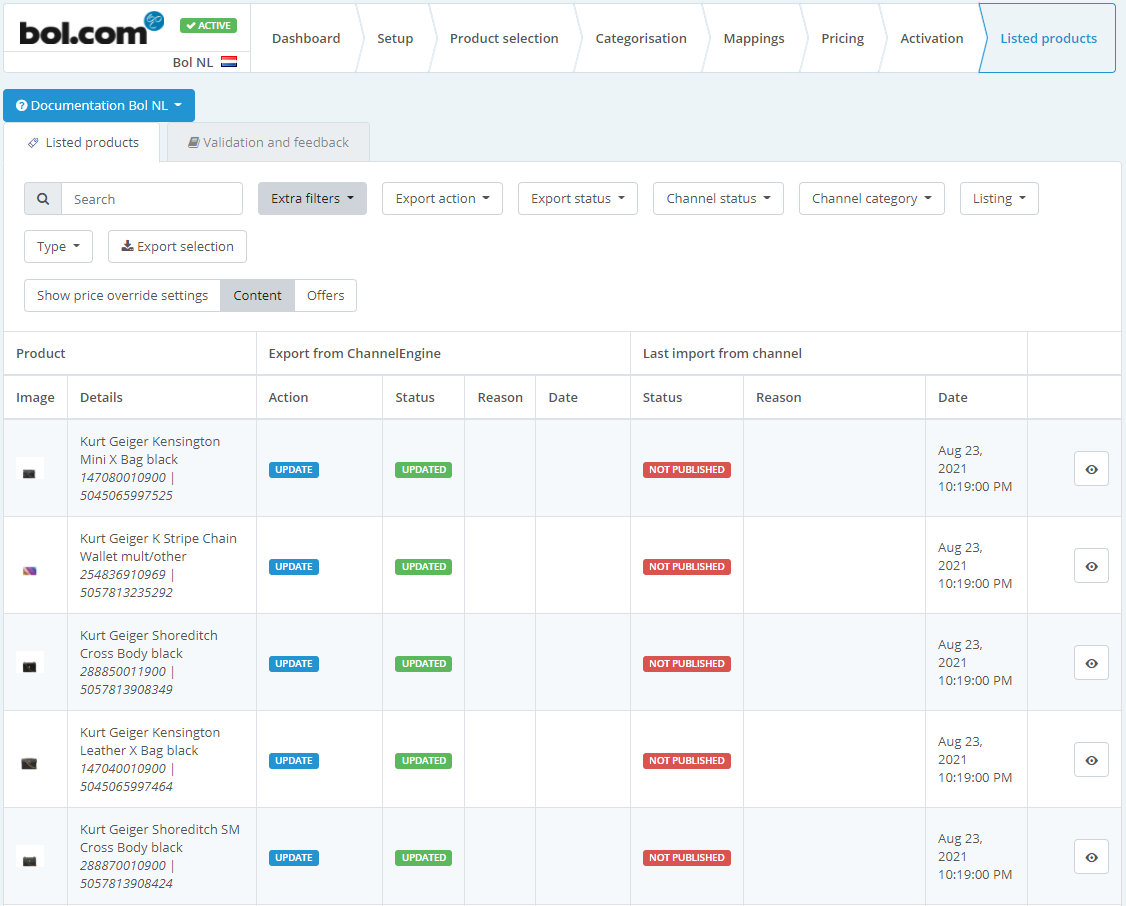1126x906 pixels.
Task: Click eye icon for Shoreditch Cross Body black
Action: 1091,663
